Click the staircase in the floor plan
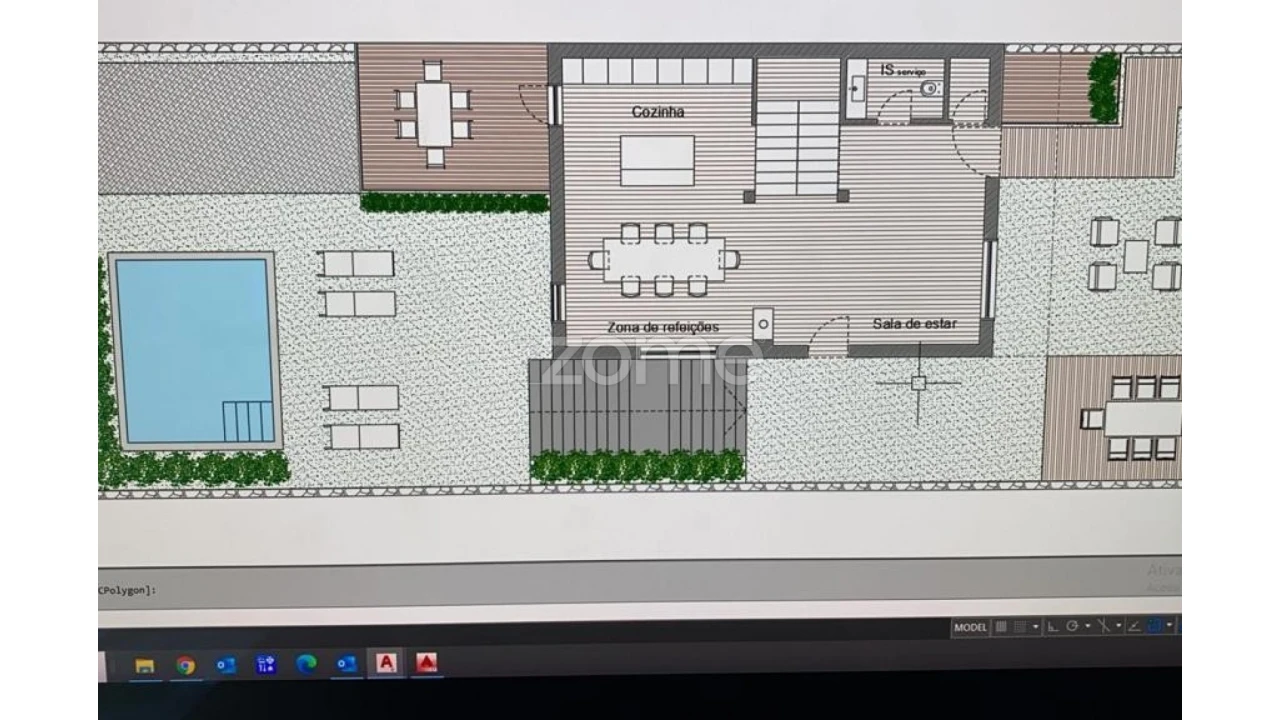This screenshot has width=1280, height=720. pyautogui.click(x=796, y=145)
